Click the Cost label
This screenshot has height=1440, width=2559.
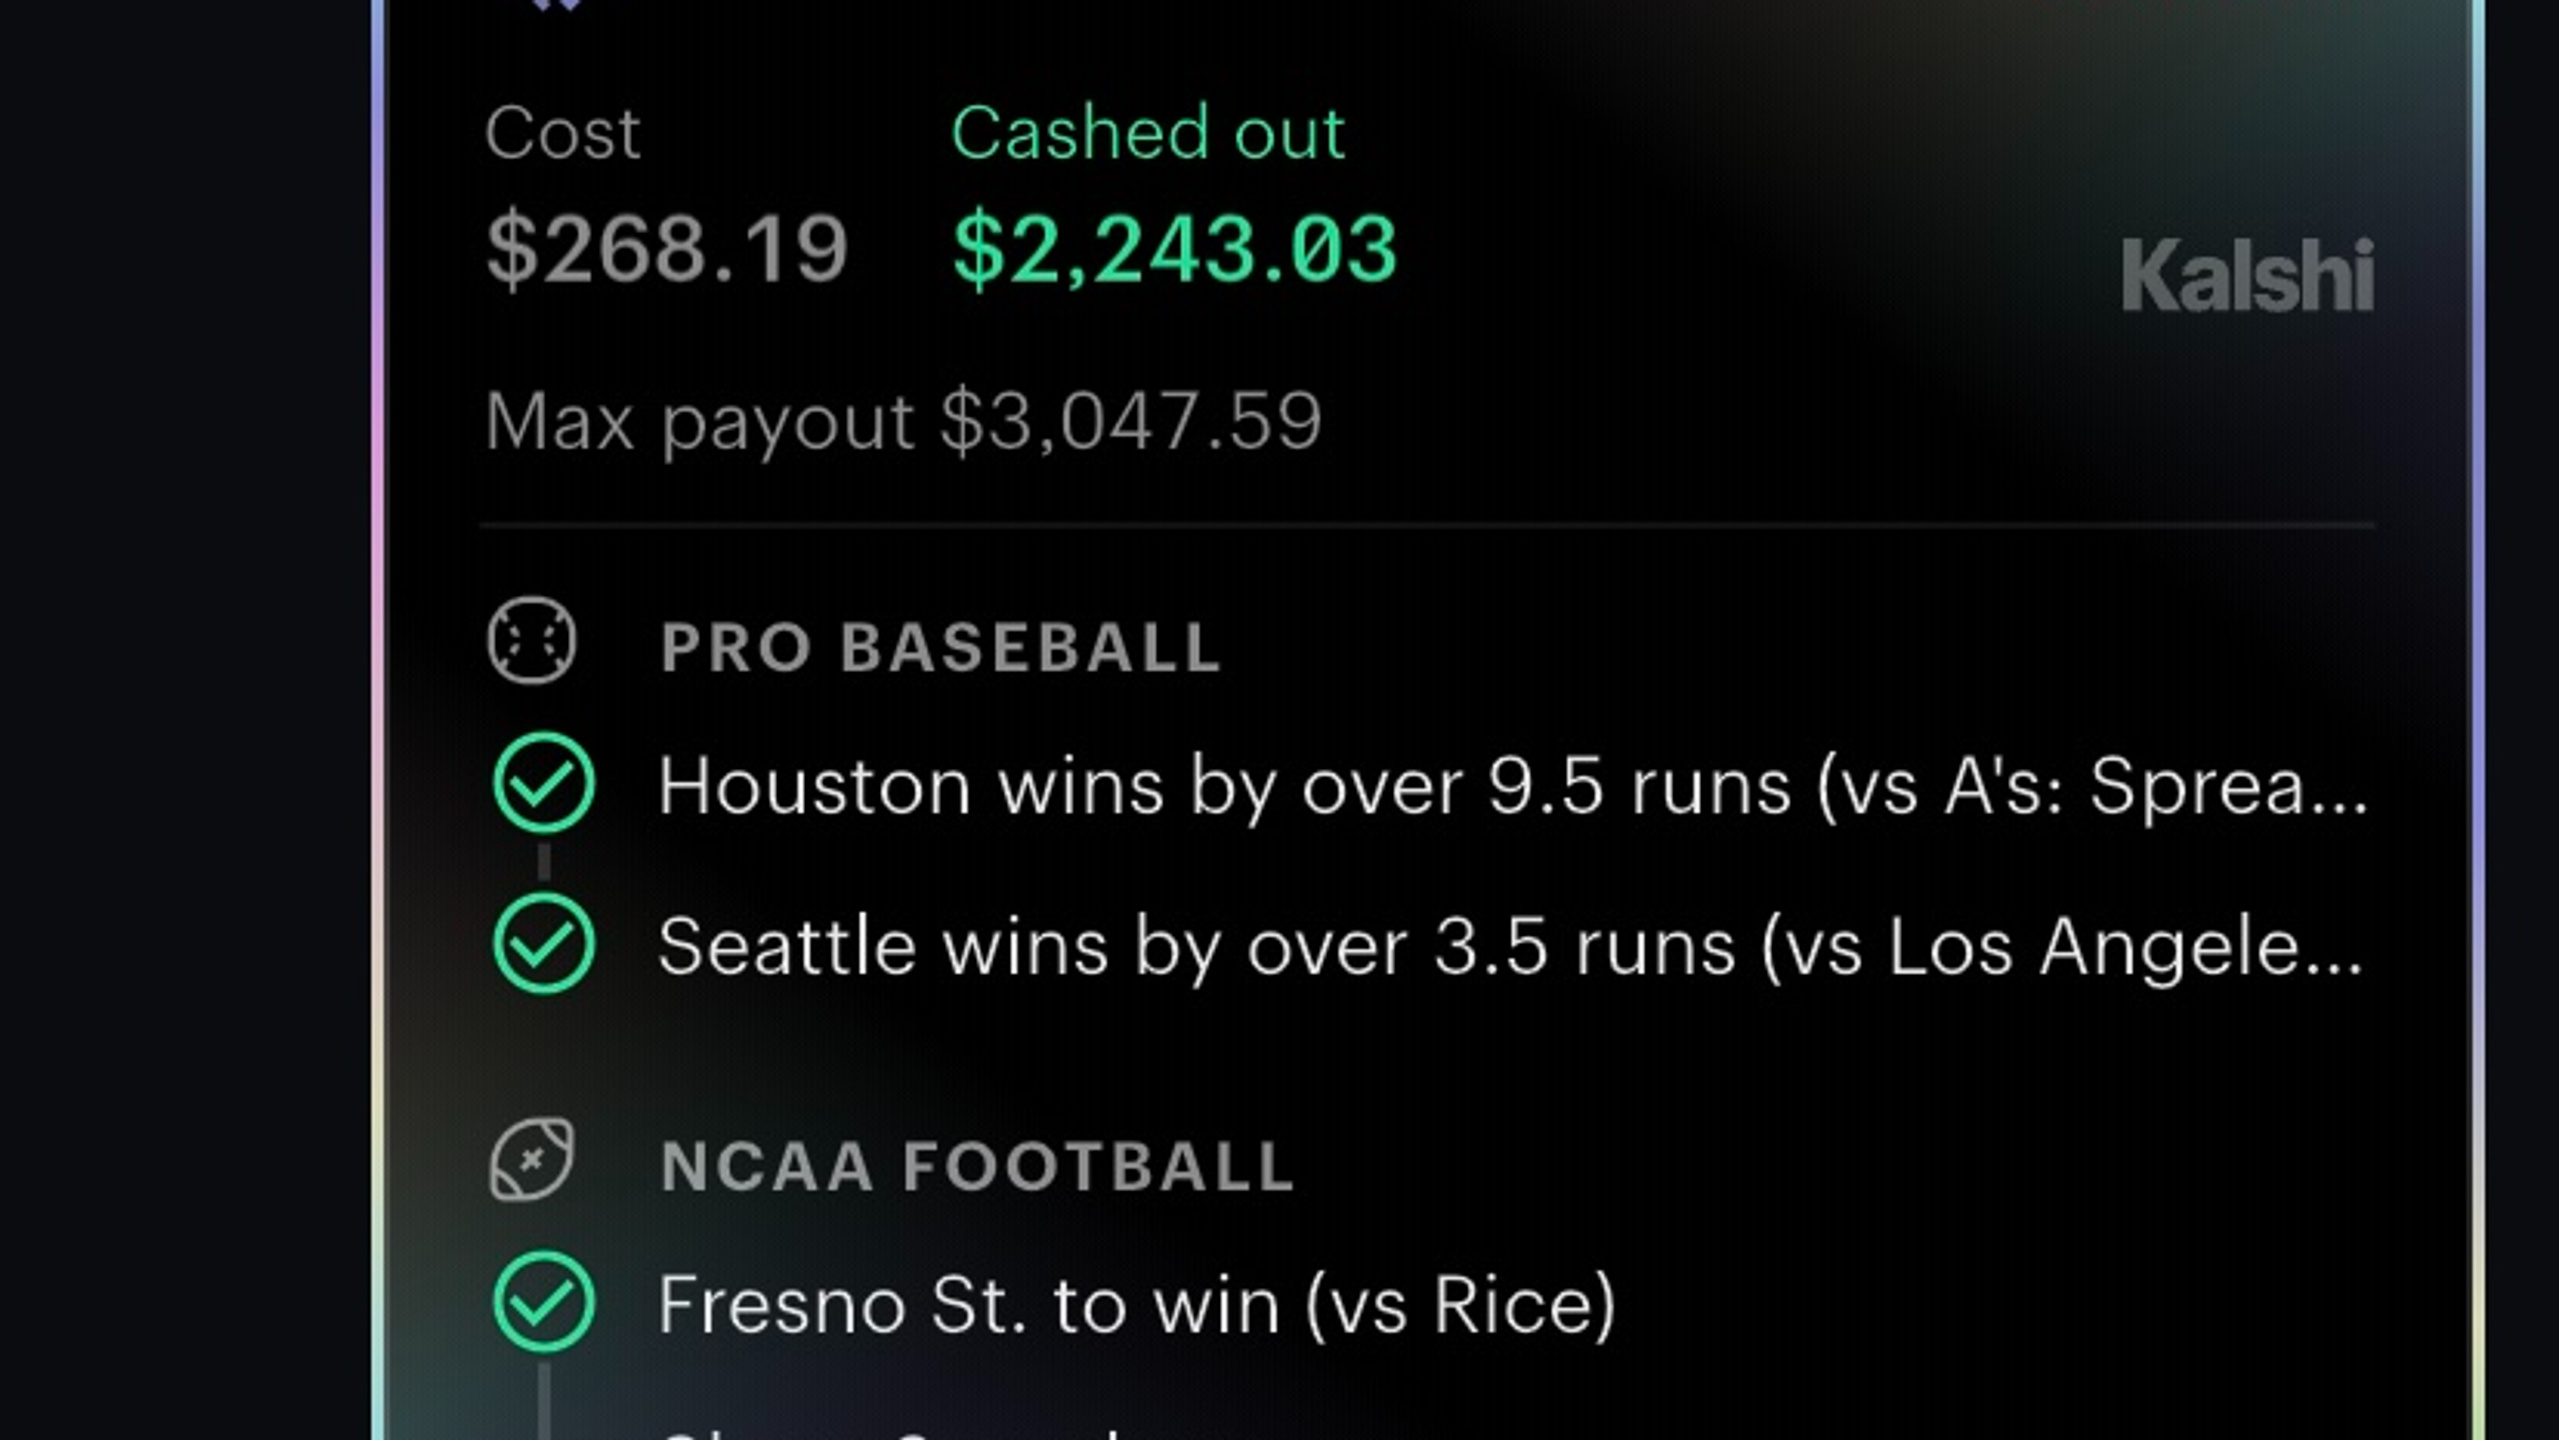(x=562, y=133)
